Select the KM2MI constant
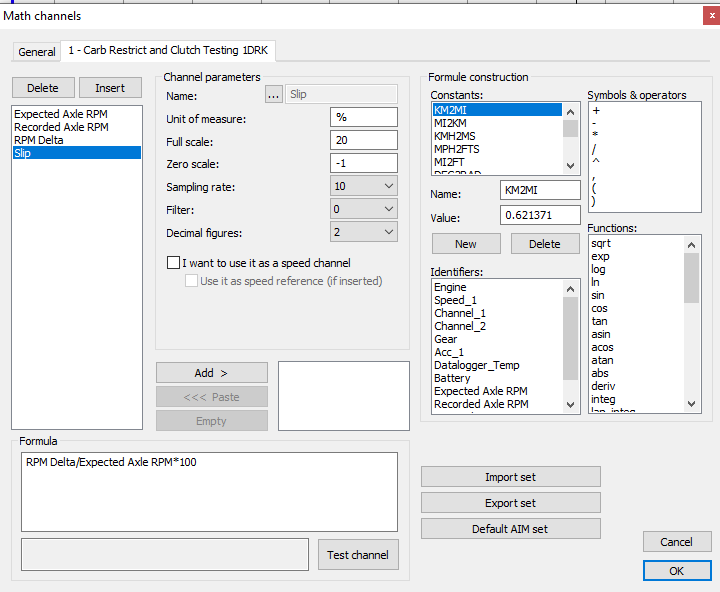 [x=497, y=110]
